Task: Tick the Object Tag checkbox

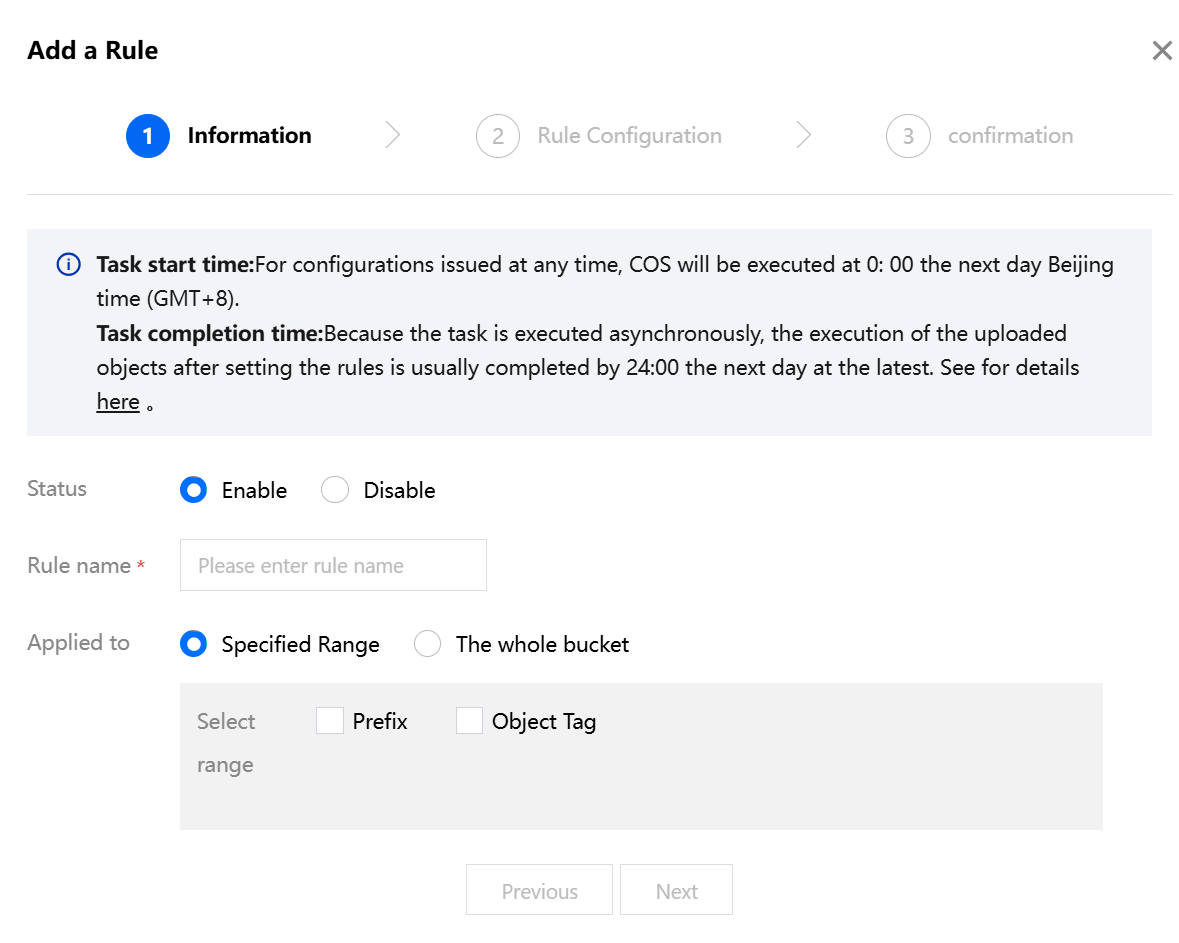Action: (469, 721)
